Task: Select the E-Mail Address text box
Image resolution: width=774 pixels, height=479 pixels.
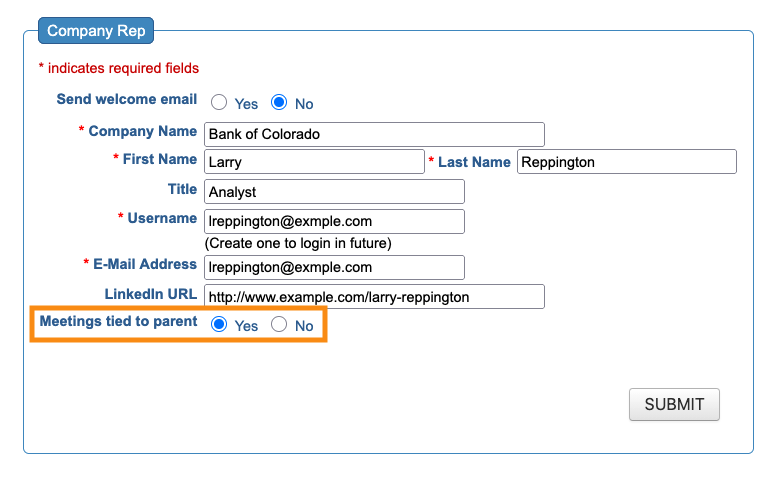Action: [x=334, y=267]
